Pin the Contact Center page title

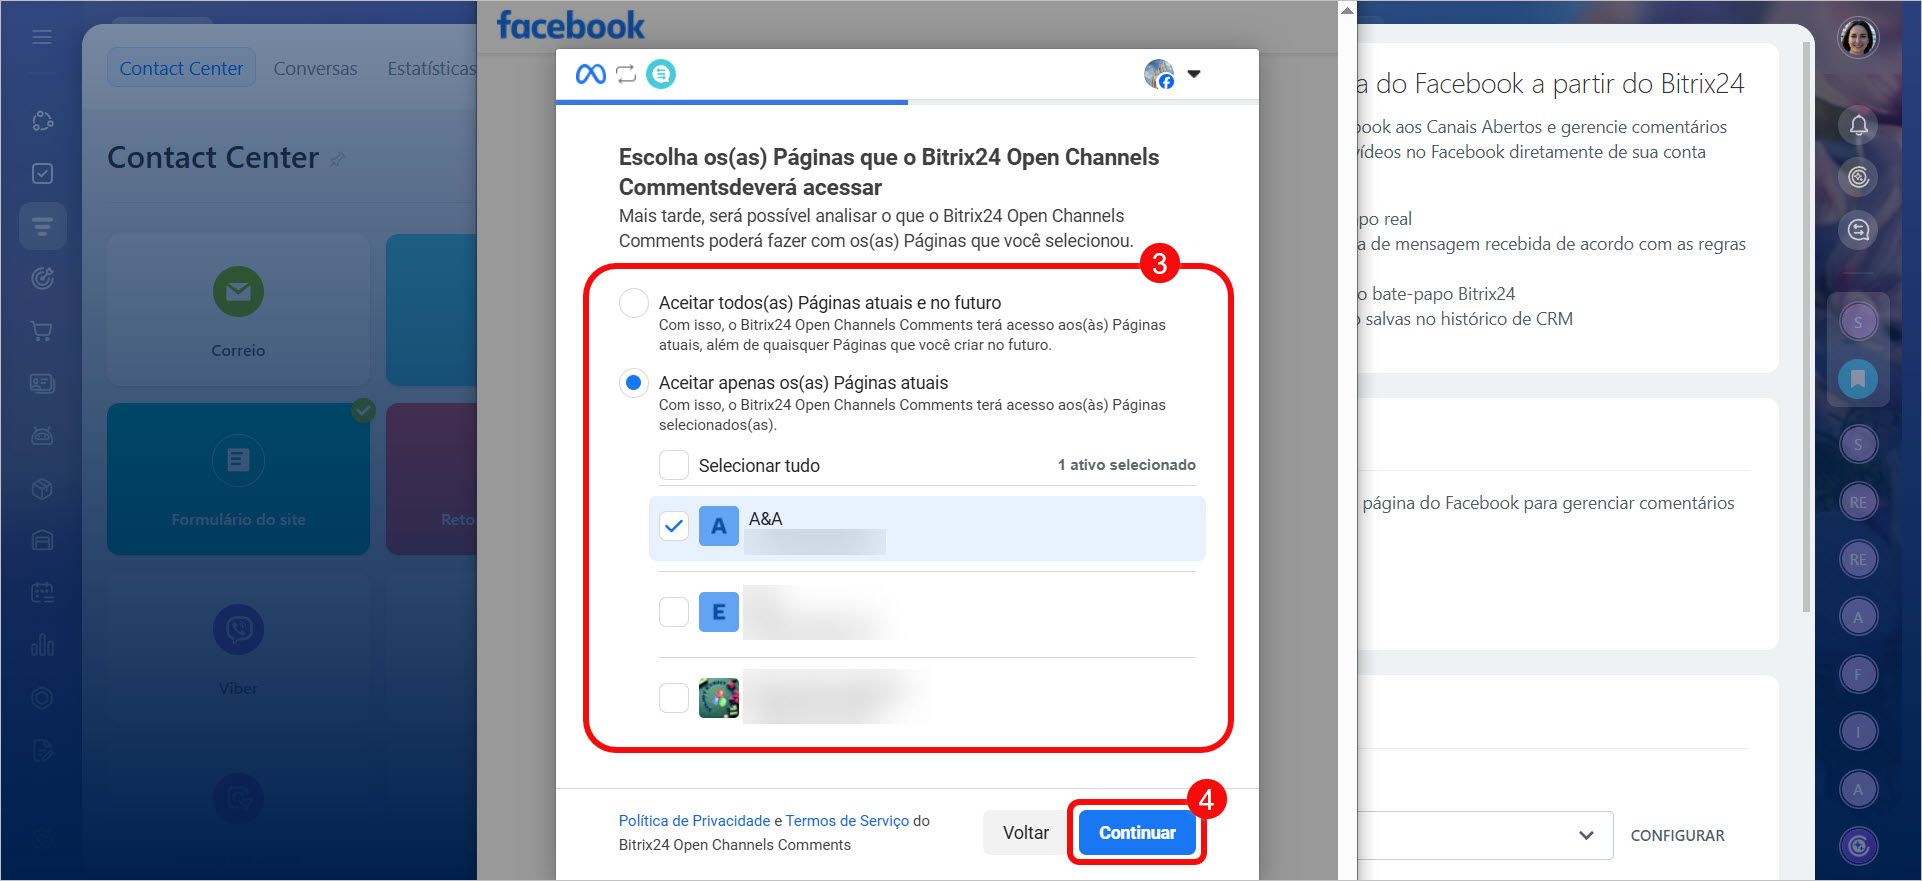337,159
